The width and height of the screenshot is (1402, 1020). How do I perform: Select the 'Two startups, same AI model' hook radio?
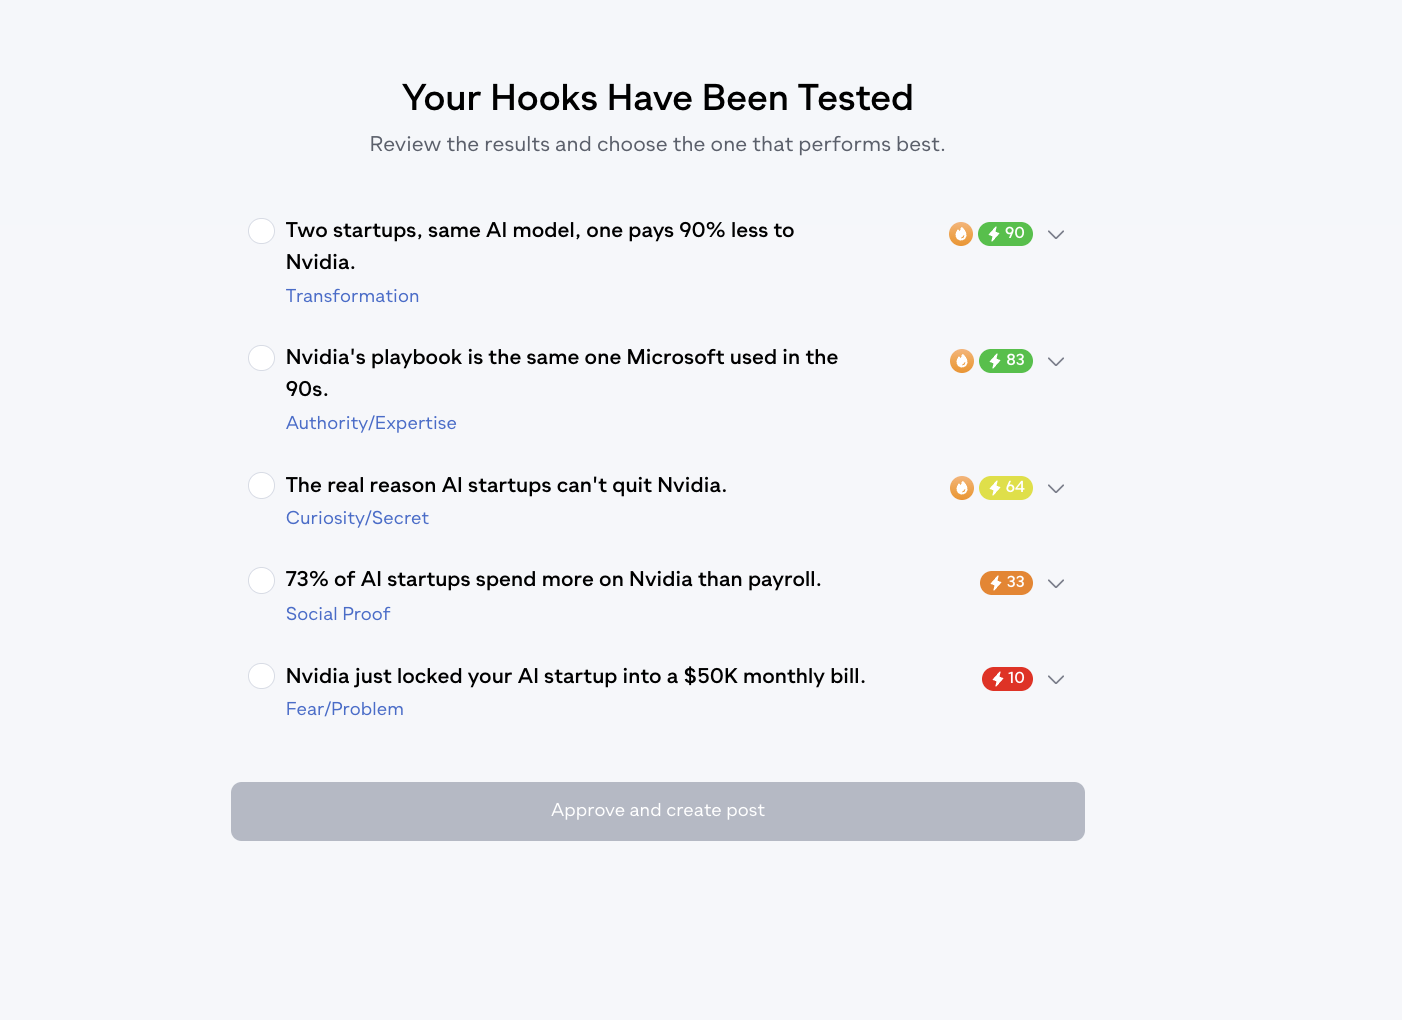click(261, 231)
